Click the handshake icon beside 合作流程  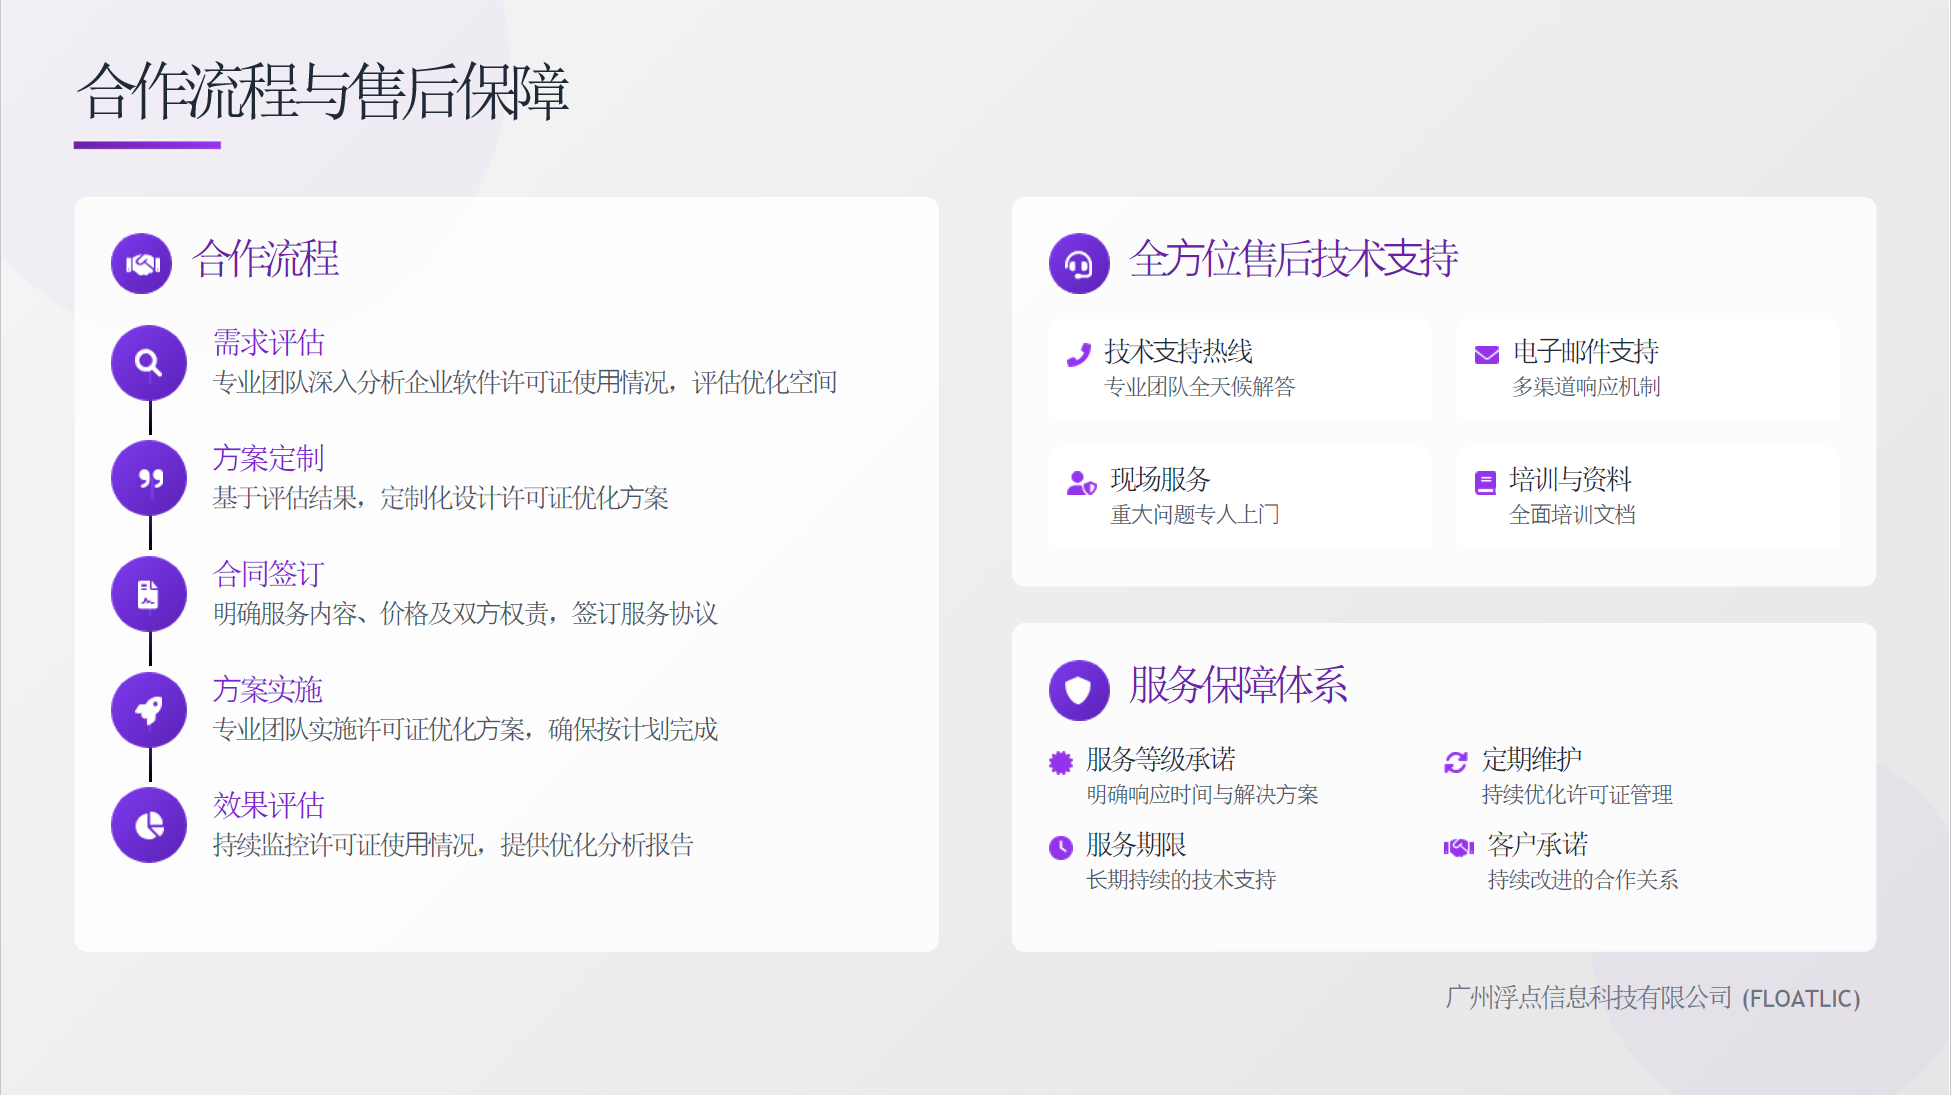pyautogui.click(x=142, y=264)
